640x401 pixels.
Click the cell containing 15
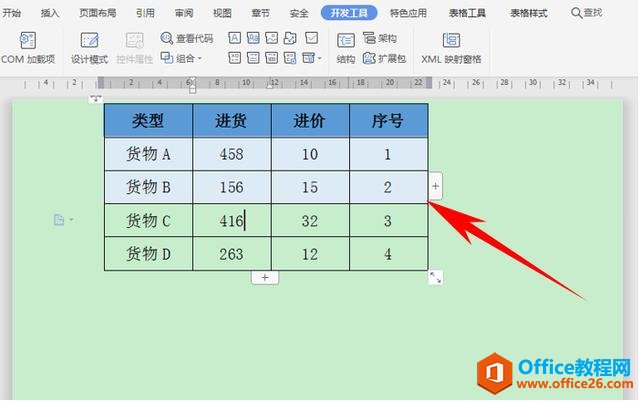click(x=310, y=187)
